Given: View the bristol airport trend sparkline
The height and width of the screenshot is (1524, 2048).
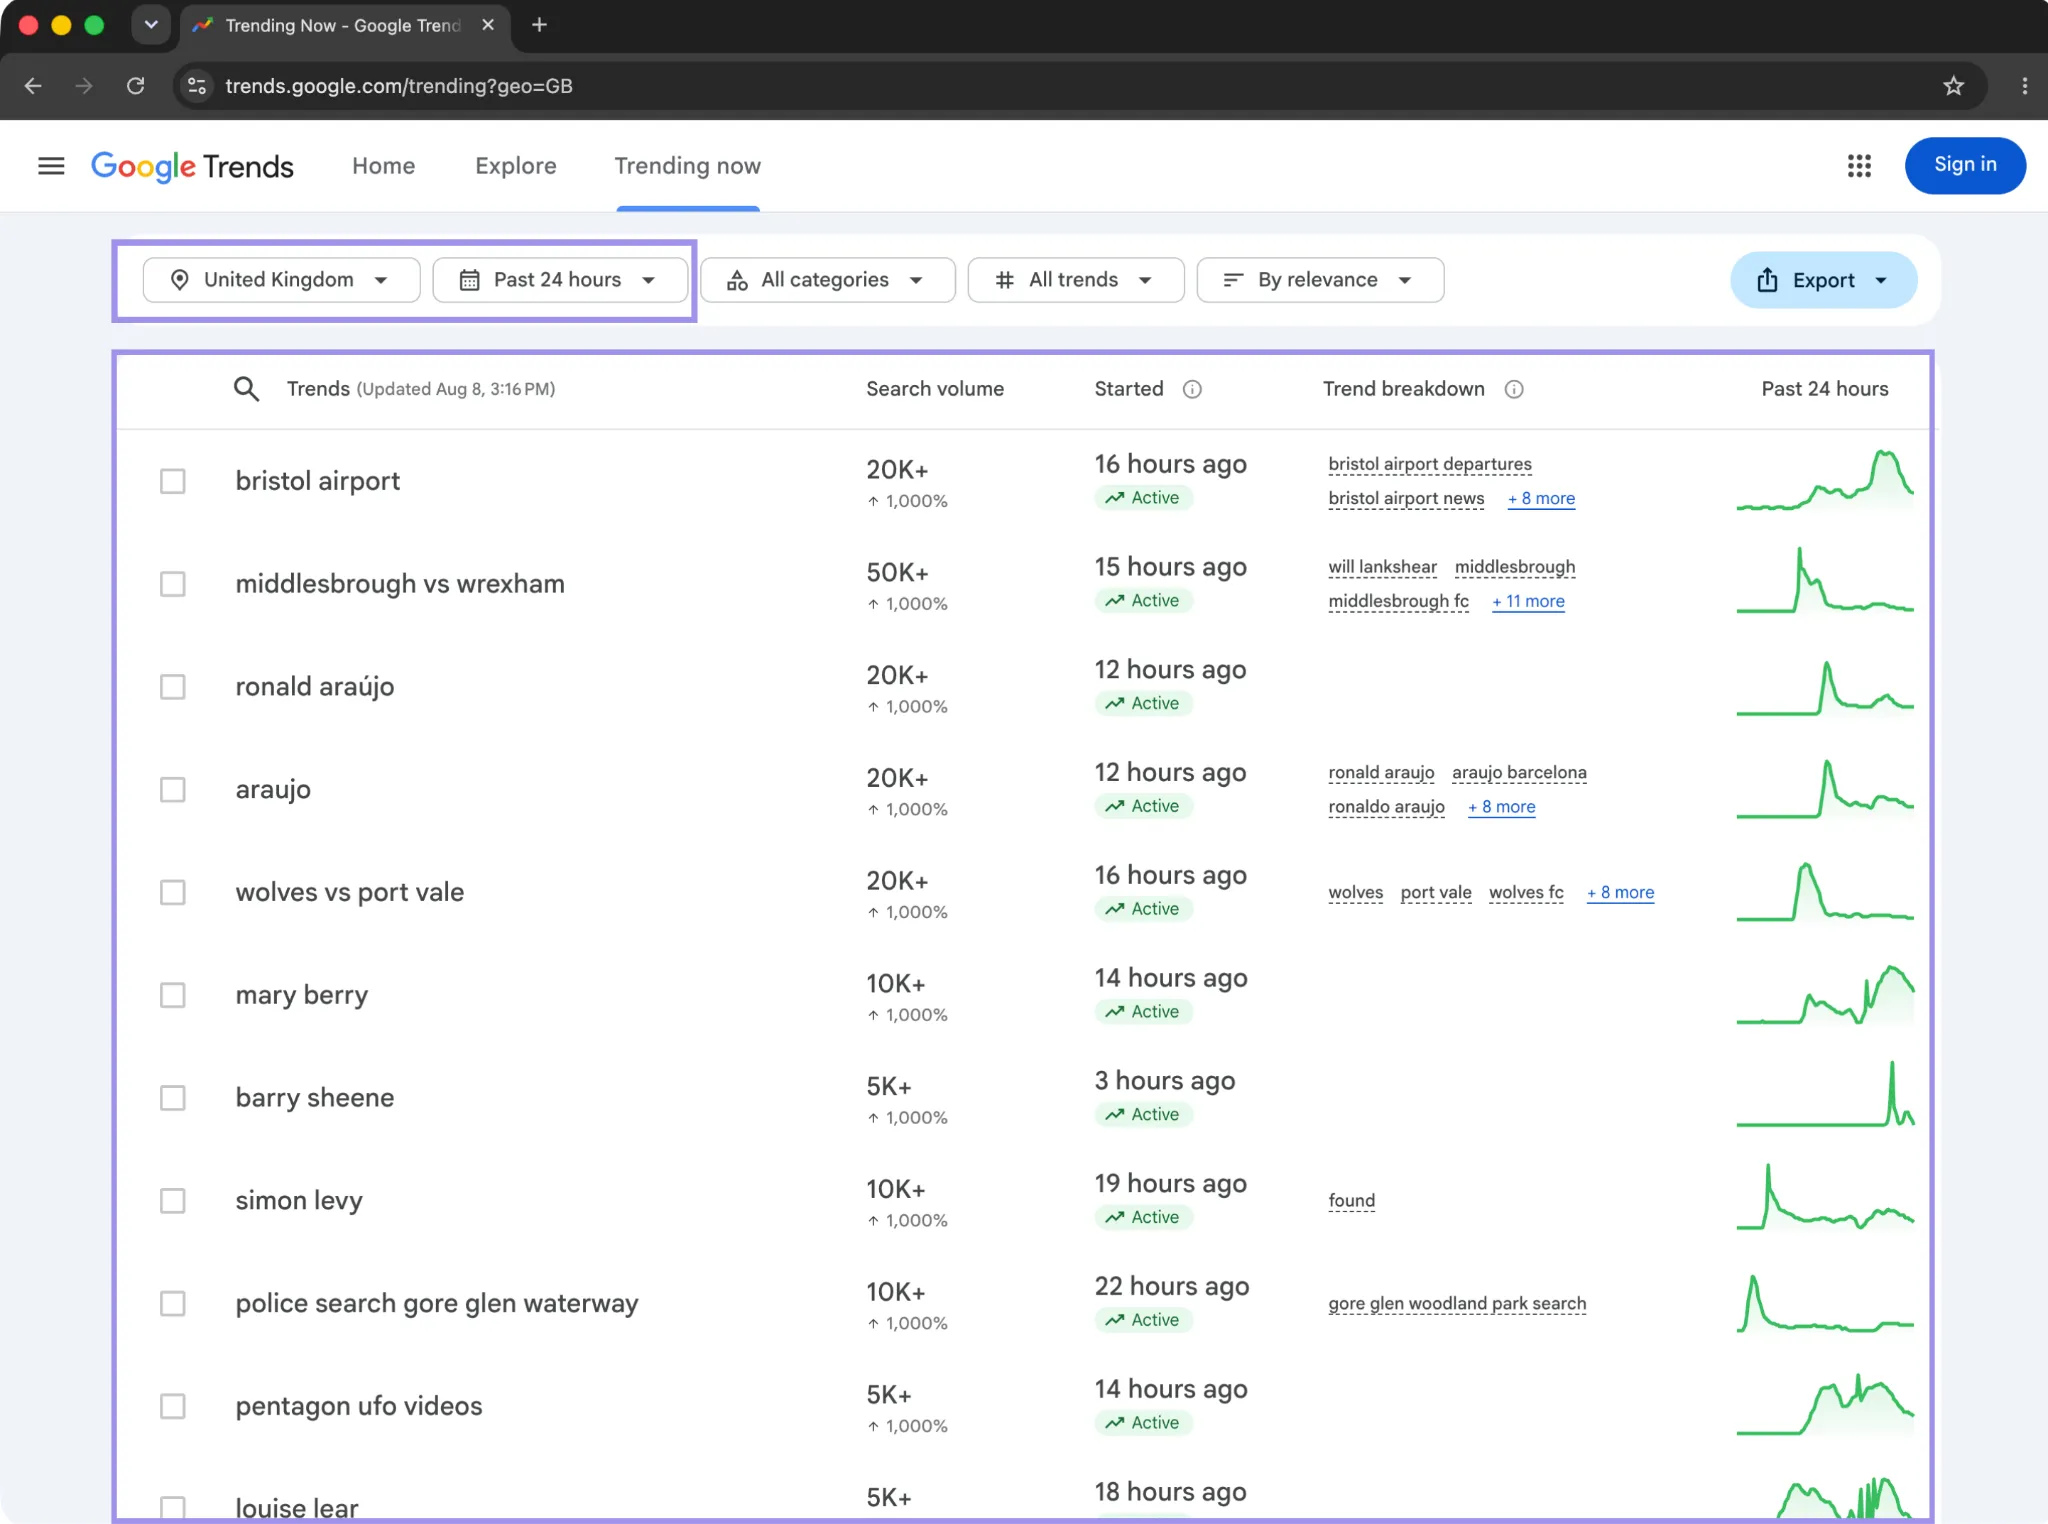Looking at the screenshot, I should pos(1825,481).
